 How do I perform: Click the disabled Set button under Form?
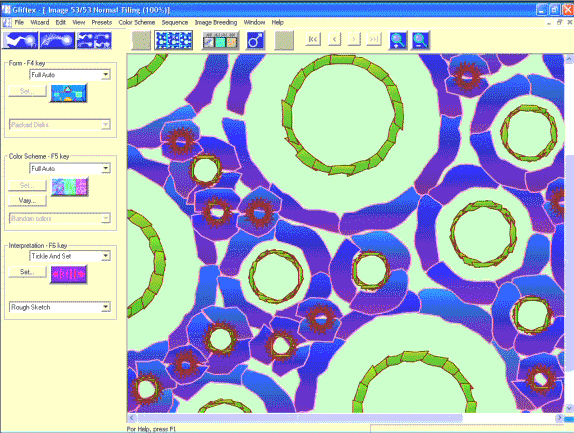point(27,91)
